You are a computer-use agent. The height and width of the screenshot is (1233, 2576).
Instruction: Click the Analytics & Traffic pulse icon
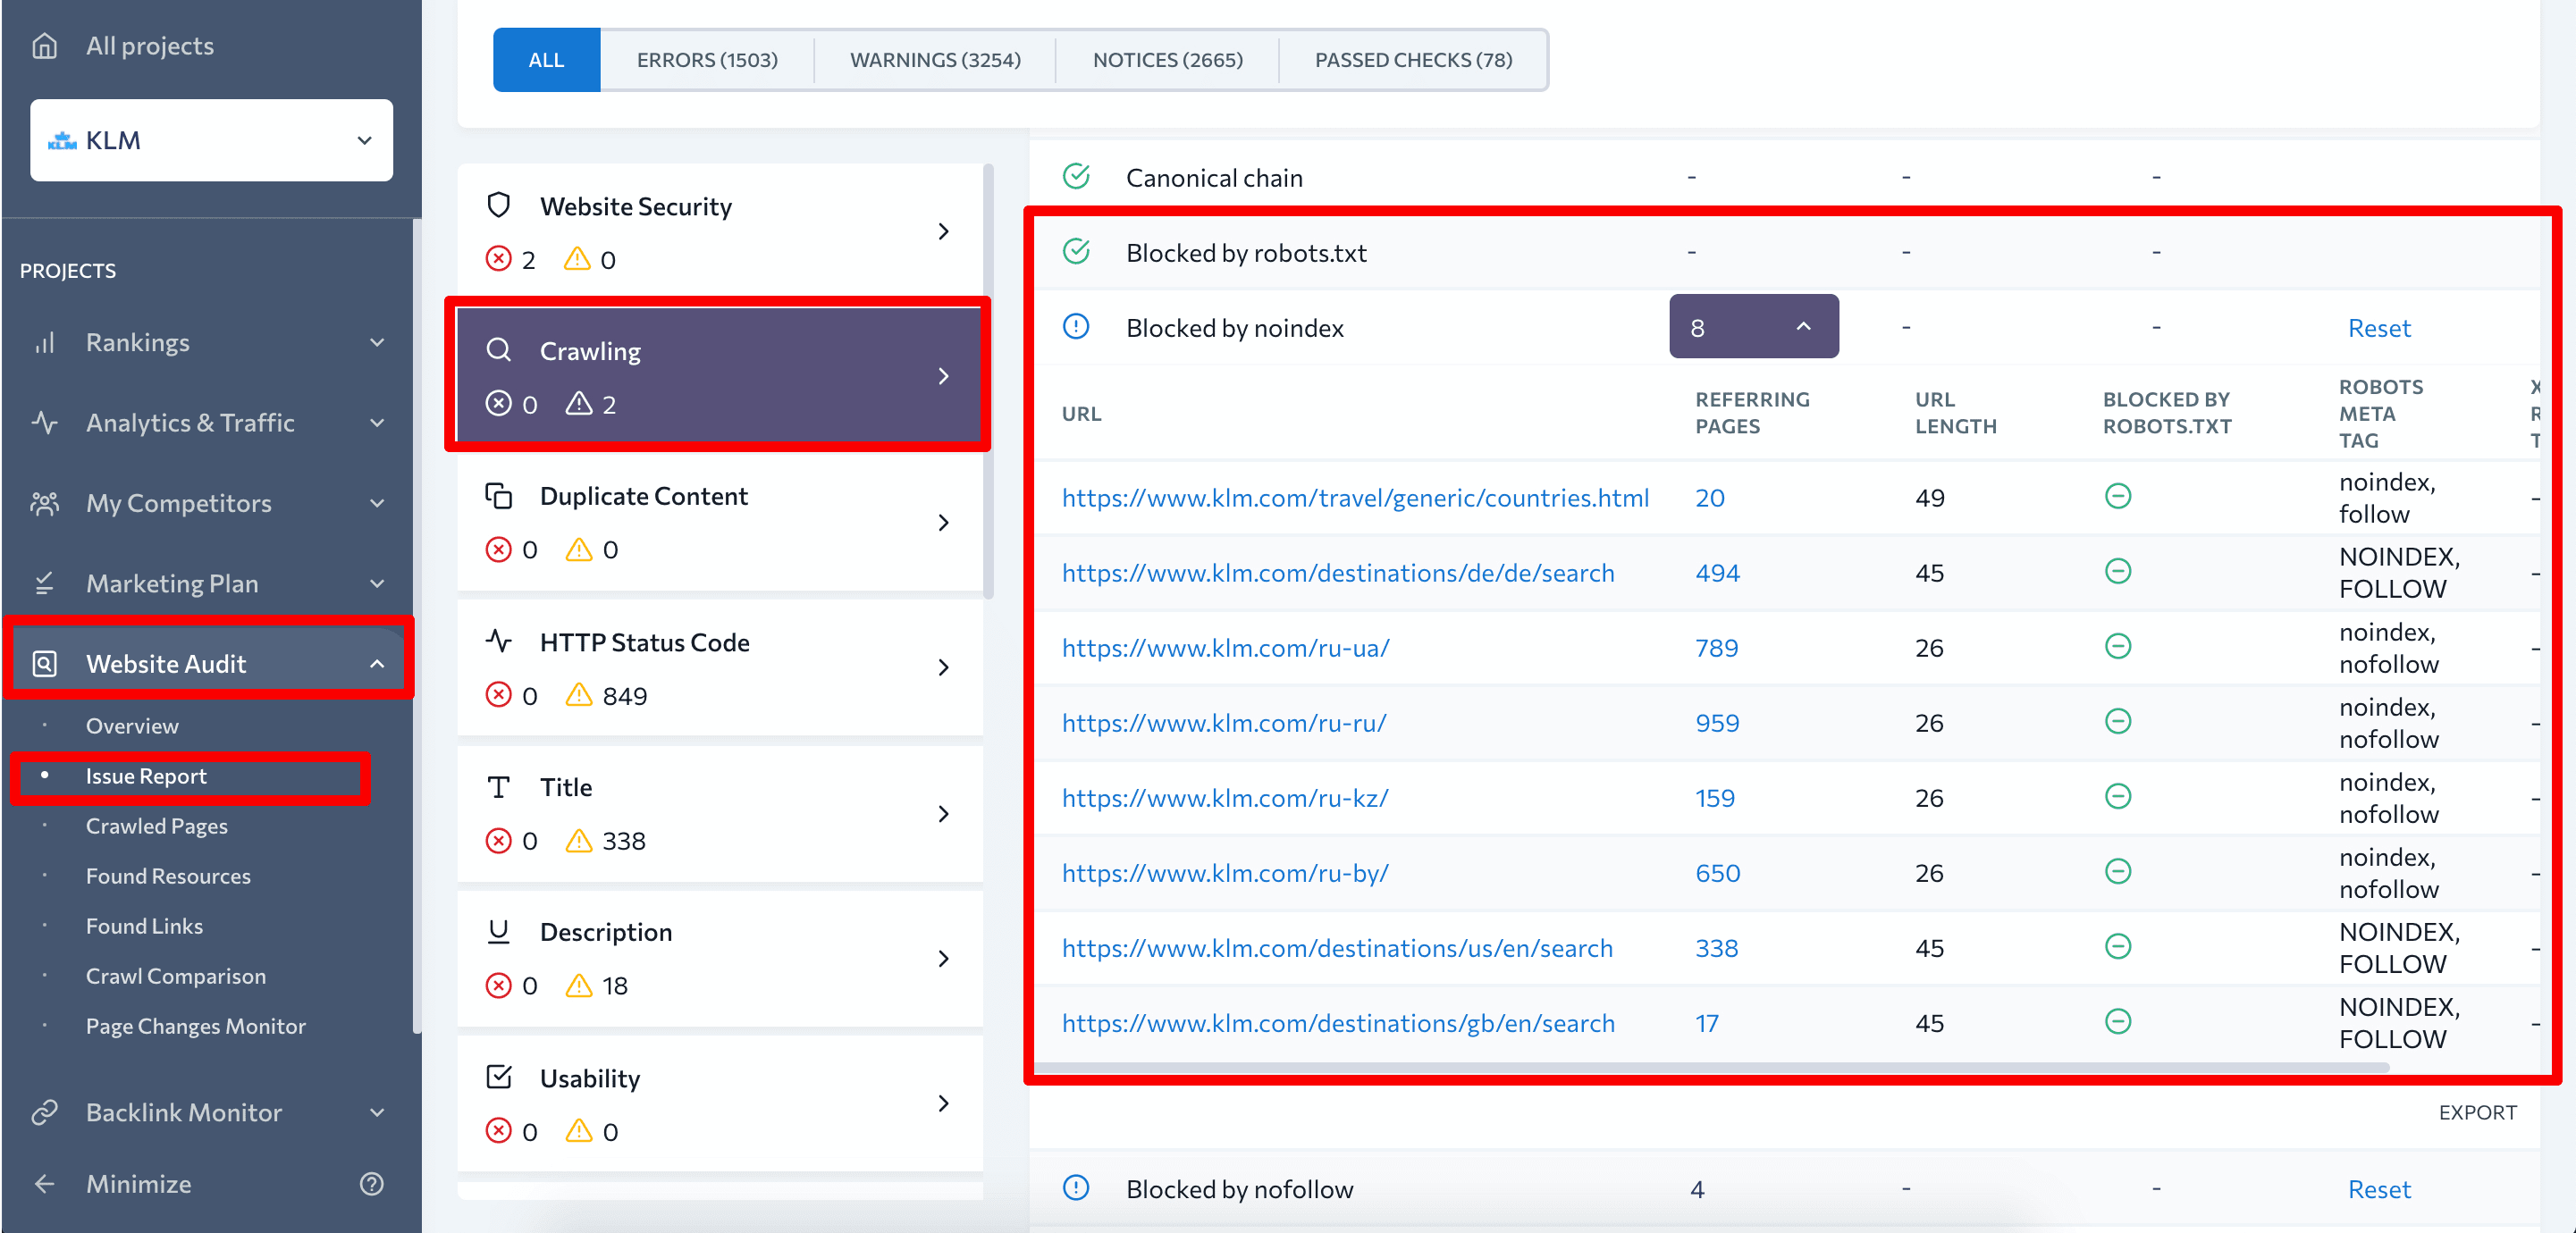pos(44,423)
